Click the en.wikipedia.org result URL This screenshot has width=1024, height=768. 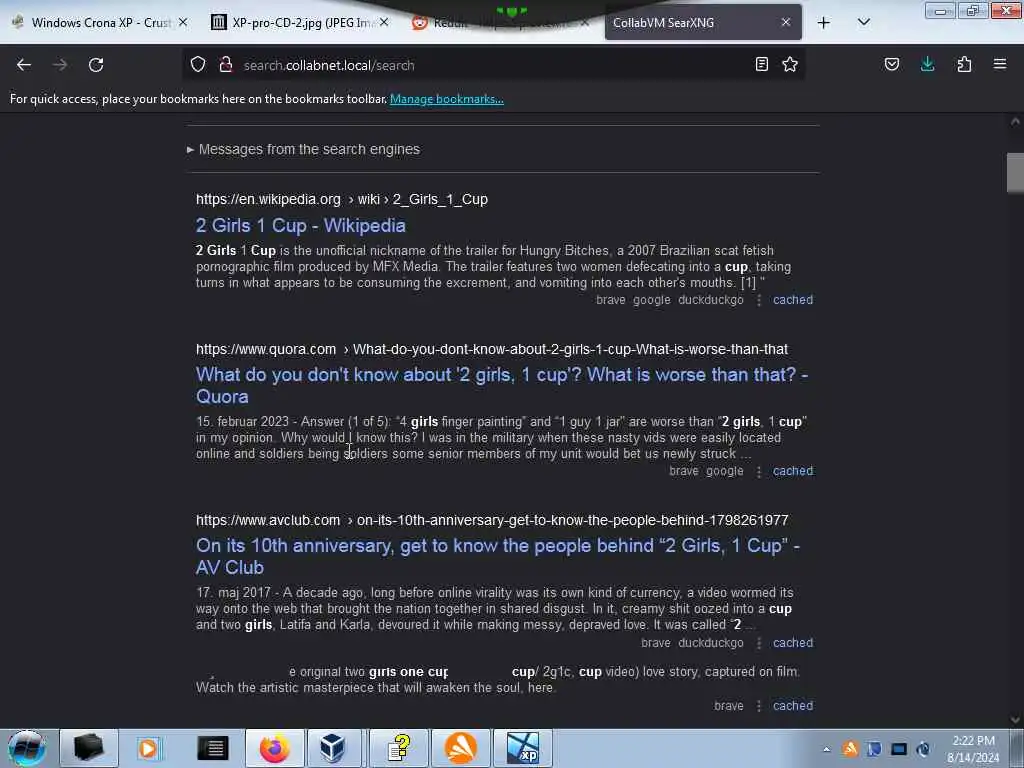pyautogui.click(x=342, y=199)
